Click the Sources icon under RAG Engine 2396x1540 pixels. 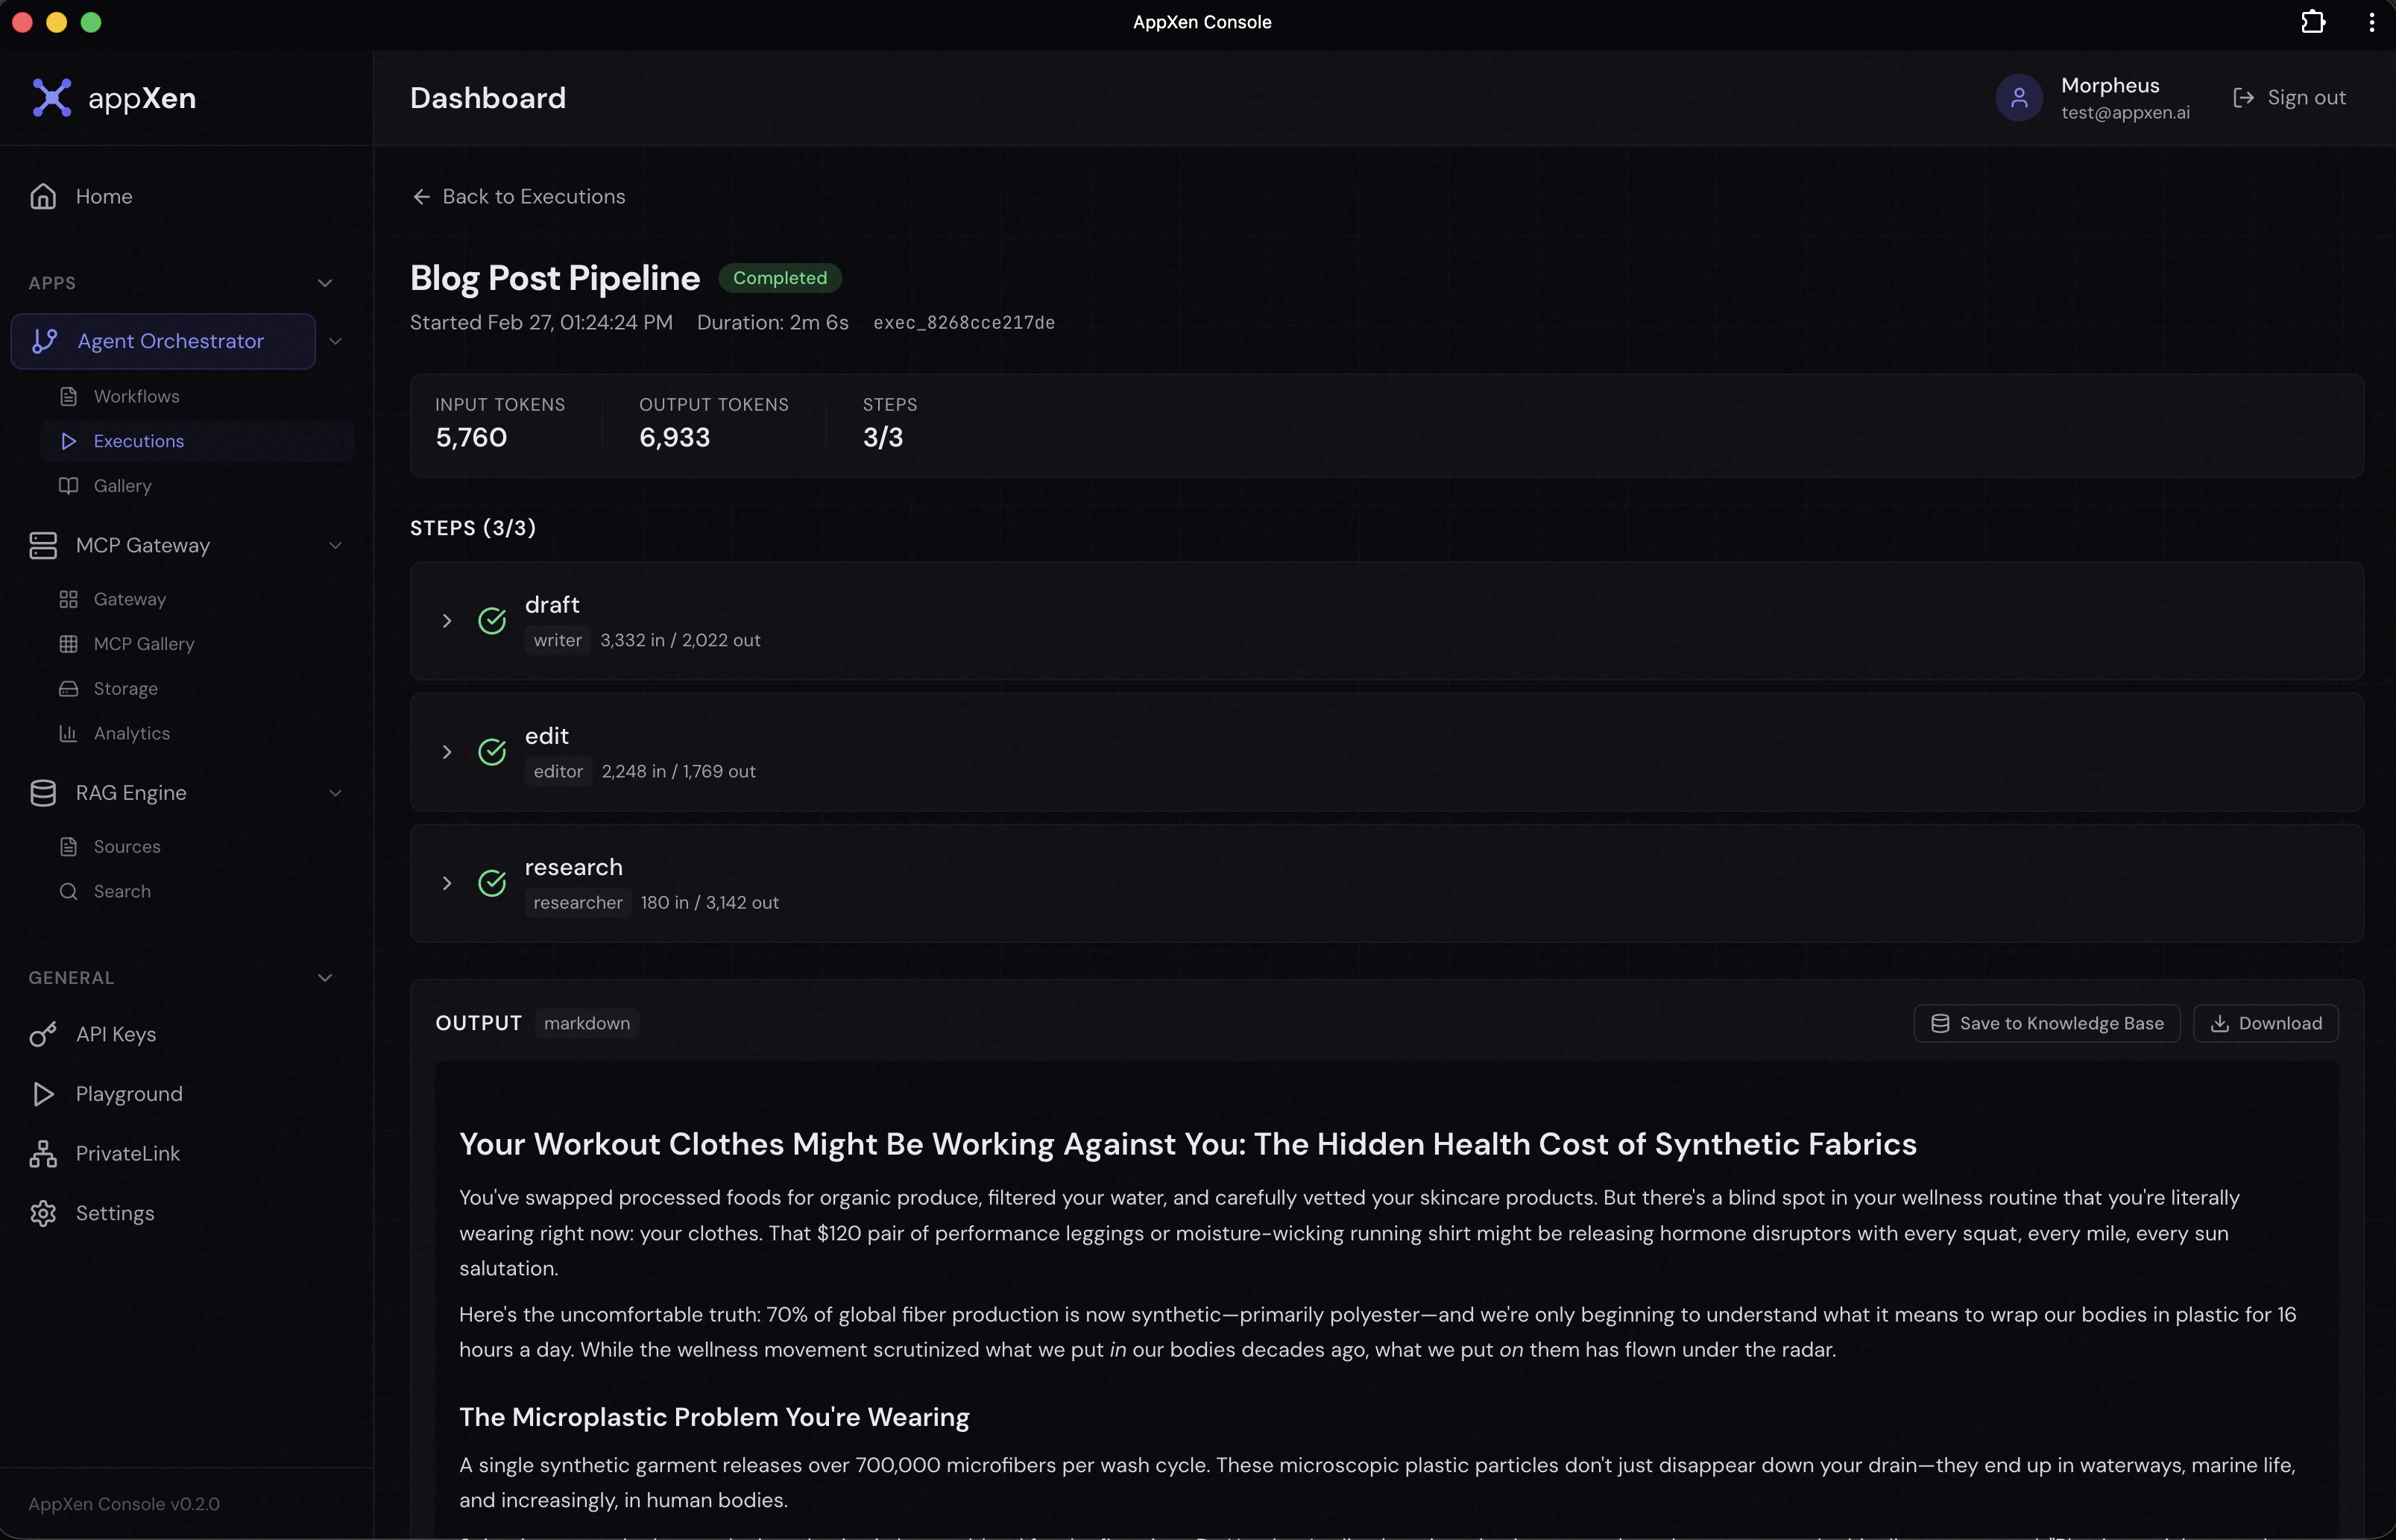[x=67, y=846]
